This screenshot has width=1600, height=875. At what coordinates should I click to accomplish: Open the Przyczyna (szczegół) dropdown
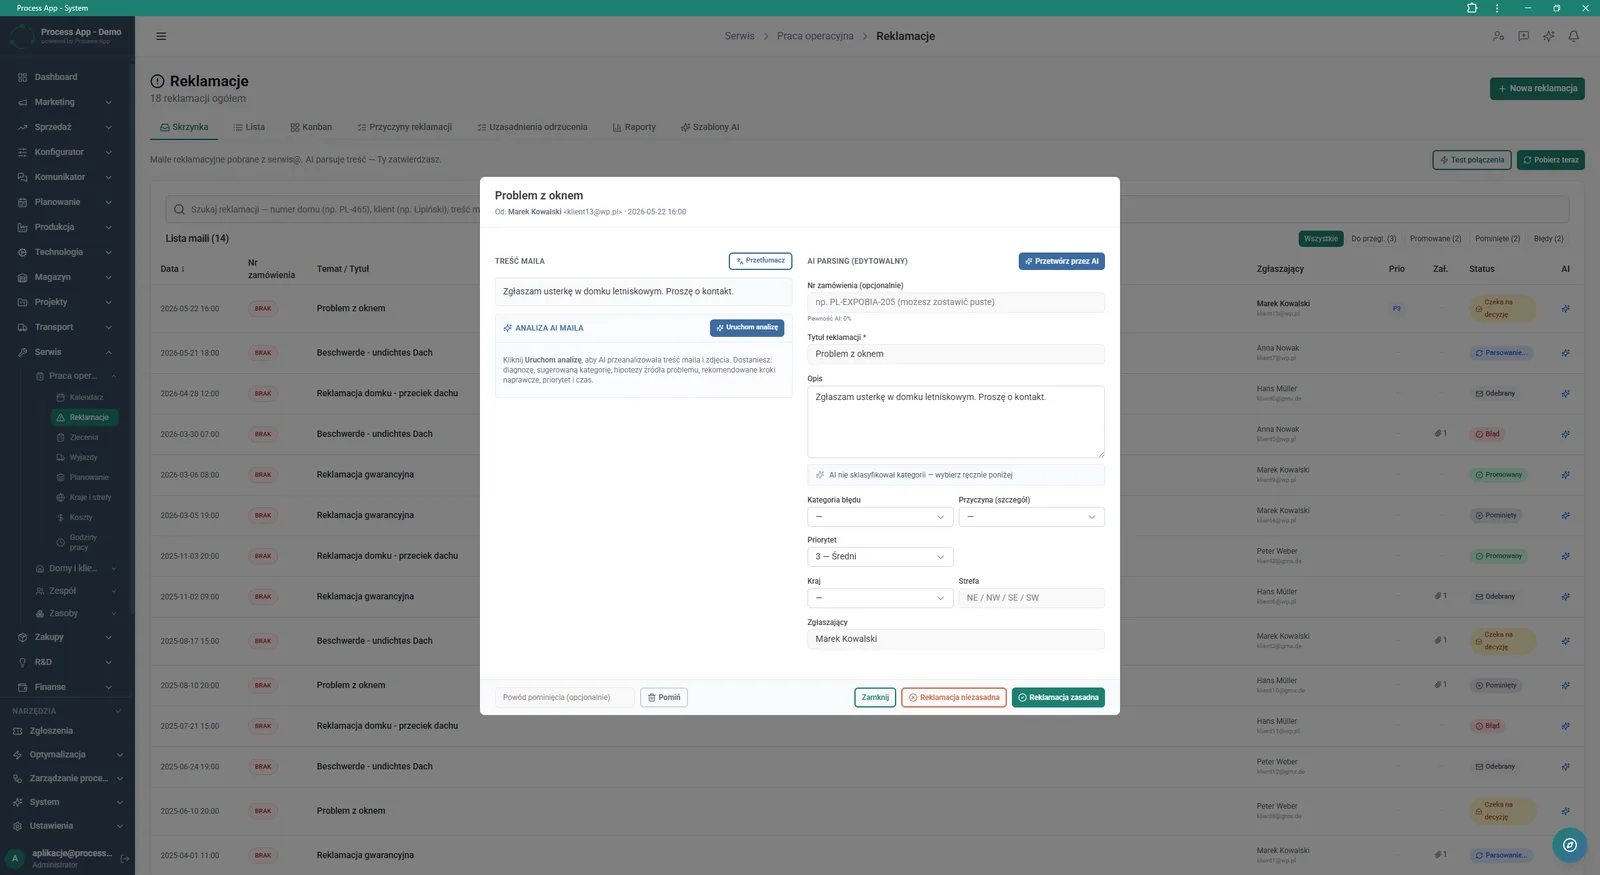1031,517
